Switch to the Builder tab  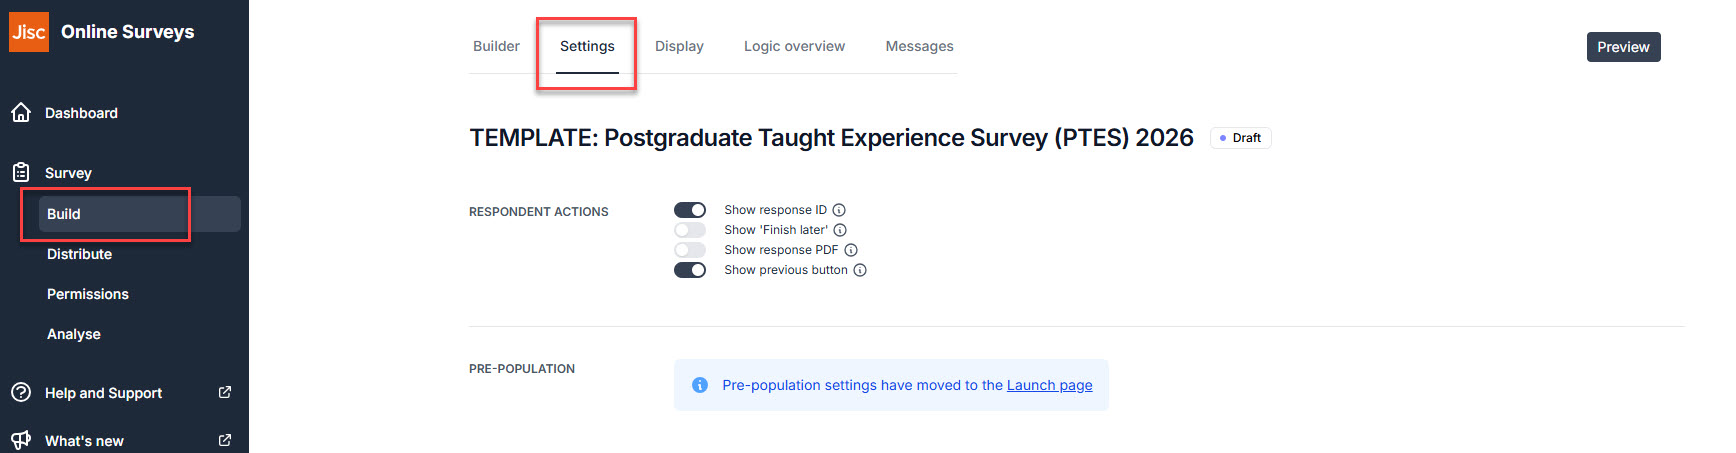pyautogui.click(x=496, y=46)
